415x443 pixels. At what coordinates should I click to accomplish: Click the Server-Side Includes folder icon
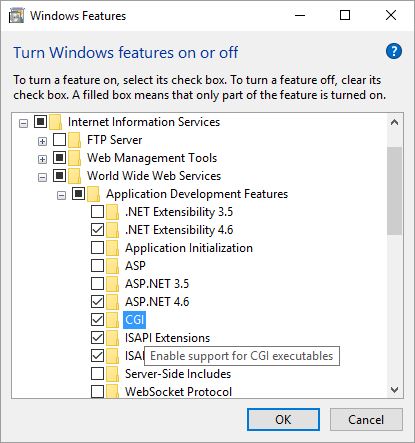pyautogui.click(x=113, y=374)
